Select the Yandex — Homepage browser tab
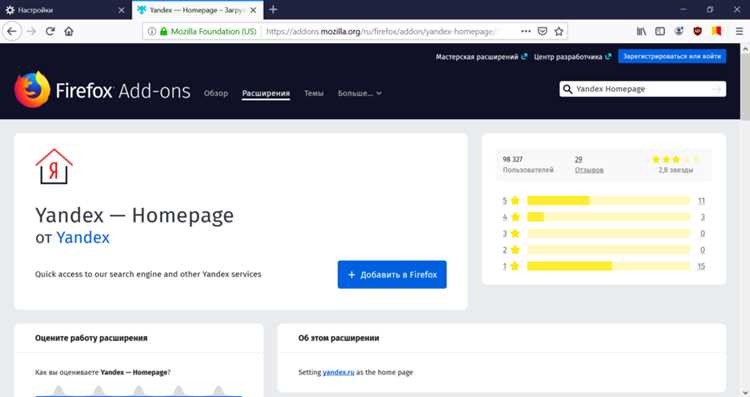This screenshot has width=750, height=397. [x=197, y=10]
